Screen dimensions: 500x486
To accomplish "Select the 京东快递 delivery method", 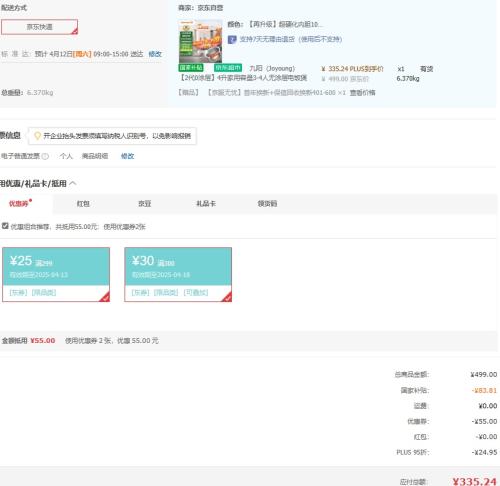I will [39, 27].
